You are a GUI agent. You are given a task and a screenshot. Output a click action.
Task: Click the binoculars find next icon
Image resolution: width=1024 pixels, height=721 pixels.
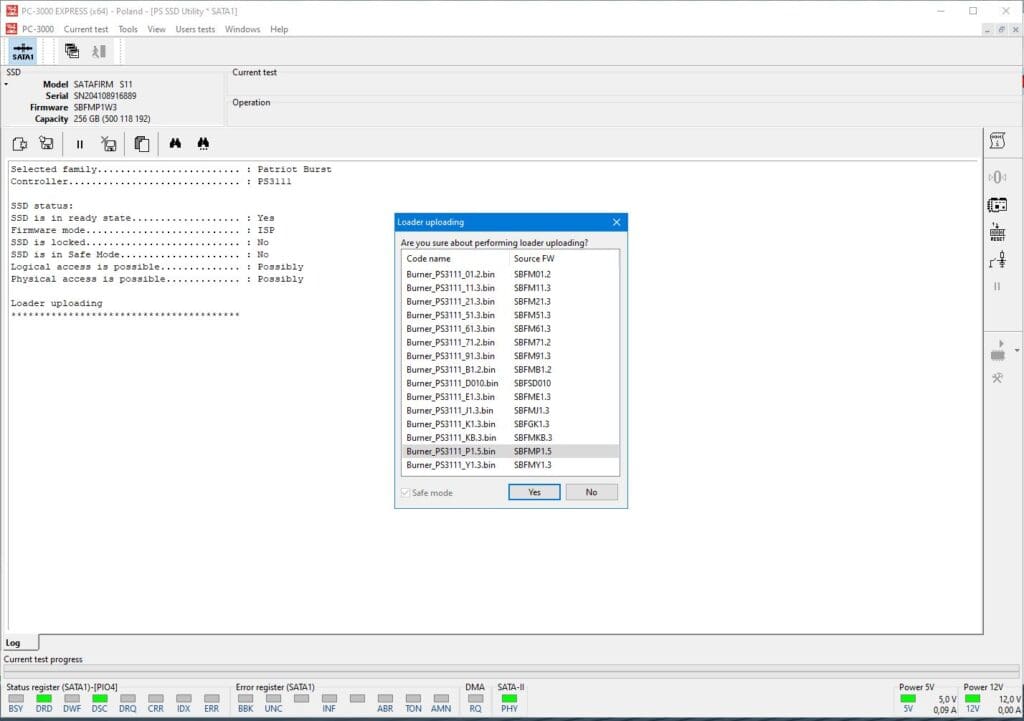pos(203,144)
